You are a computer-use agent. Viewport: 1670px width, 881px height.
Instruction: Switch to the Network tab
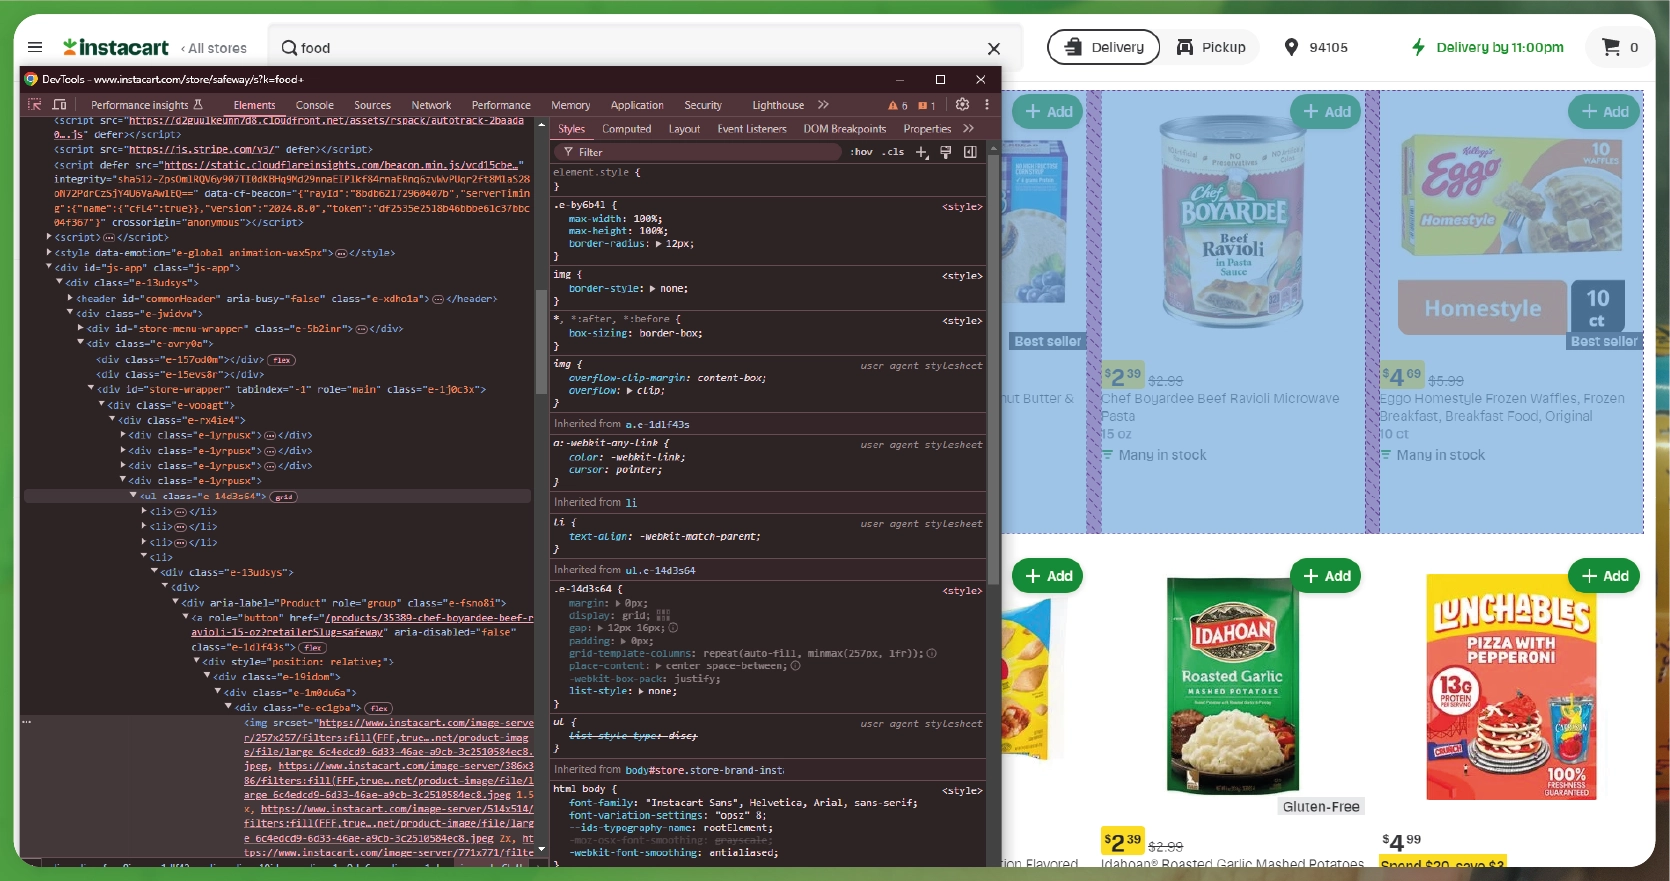pos(431,105)
